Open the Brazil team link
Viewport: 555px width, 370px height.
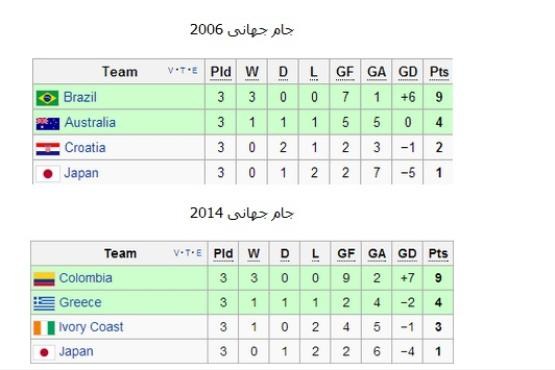pyautogui.click(x=80, y=97)
